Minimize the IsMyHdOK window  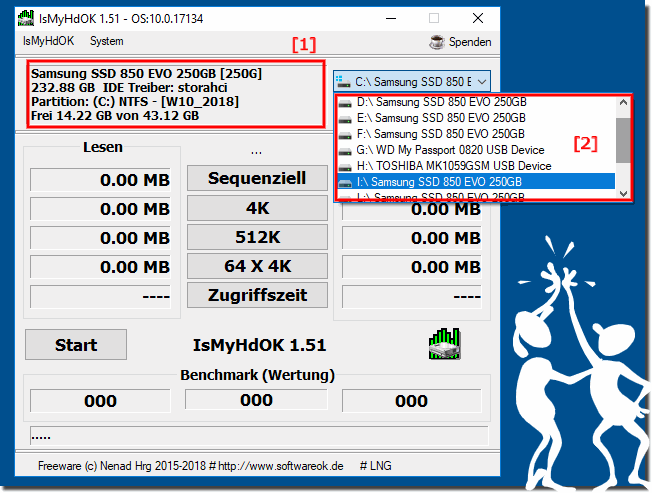click(x=390, y=18)
